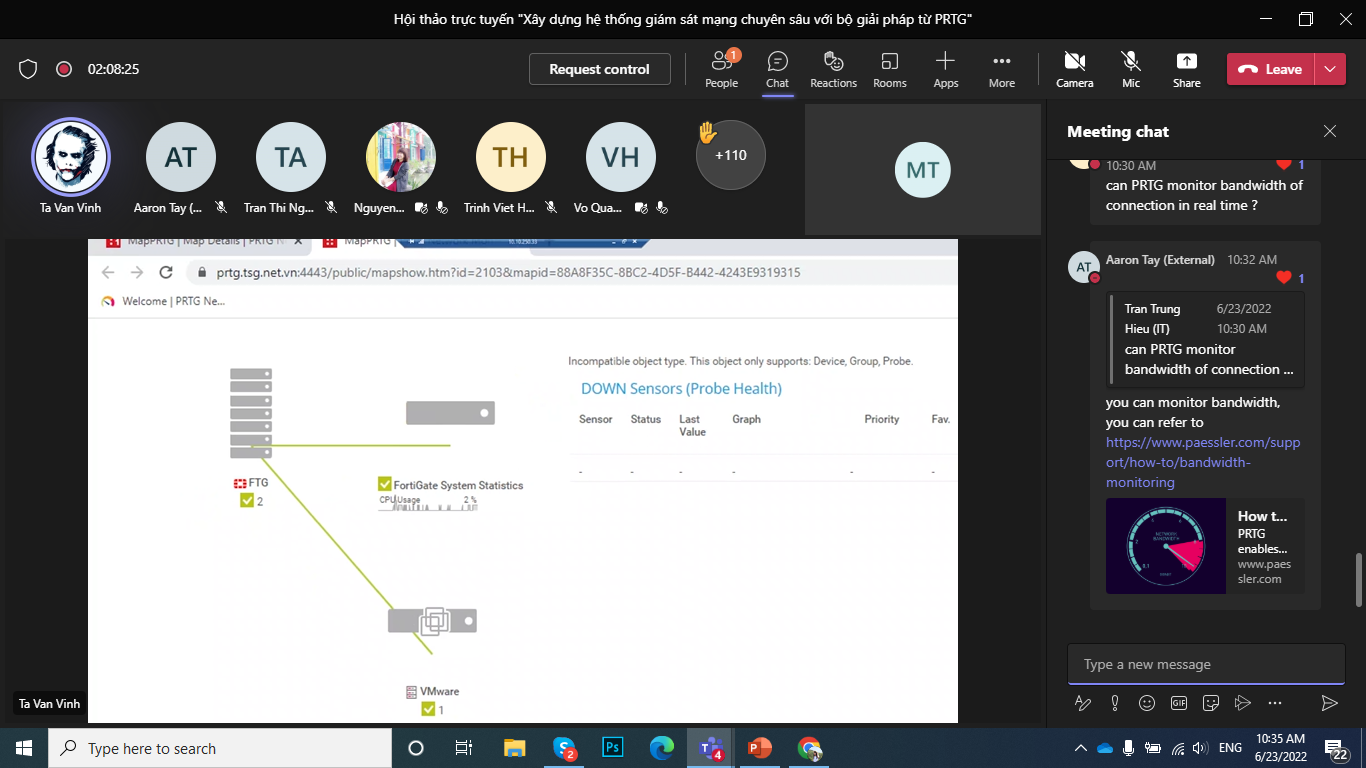Open the bandwidth gauge link preview thumbnail

coord(1165,546)
